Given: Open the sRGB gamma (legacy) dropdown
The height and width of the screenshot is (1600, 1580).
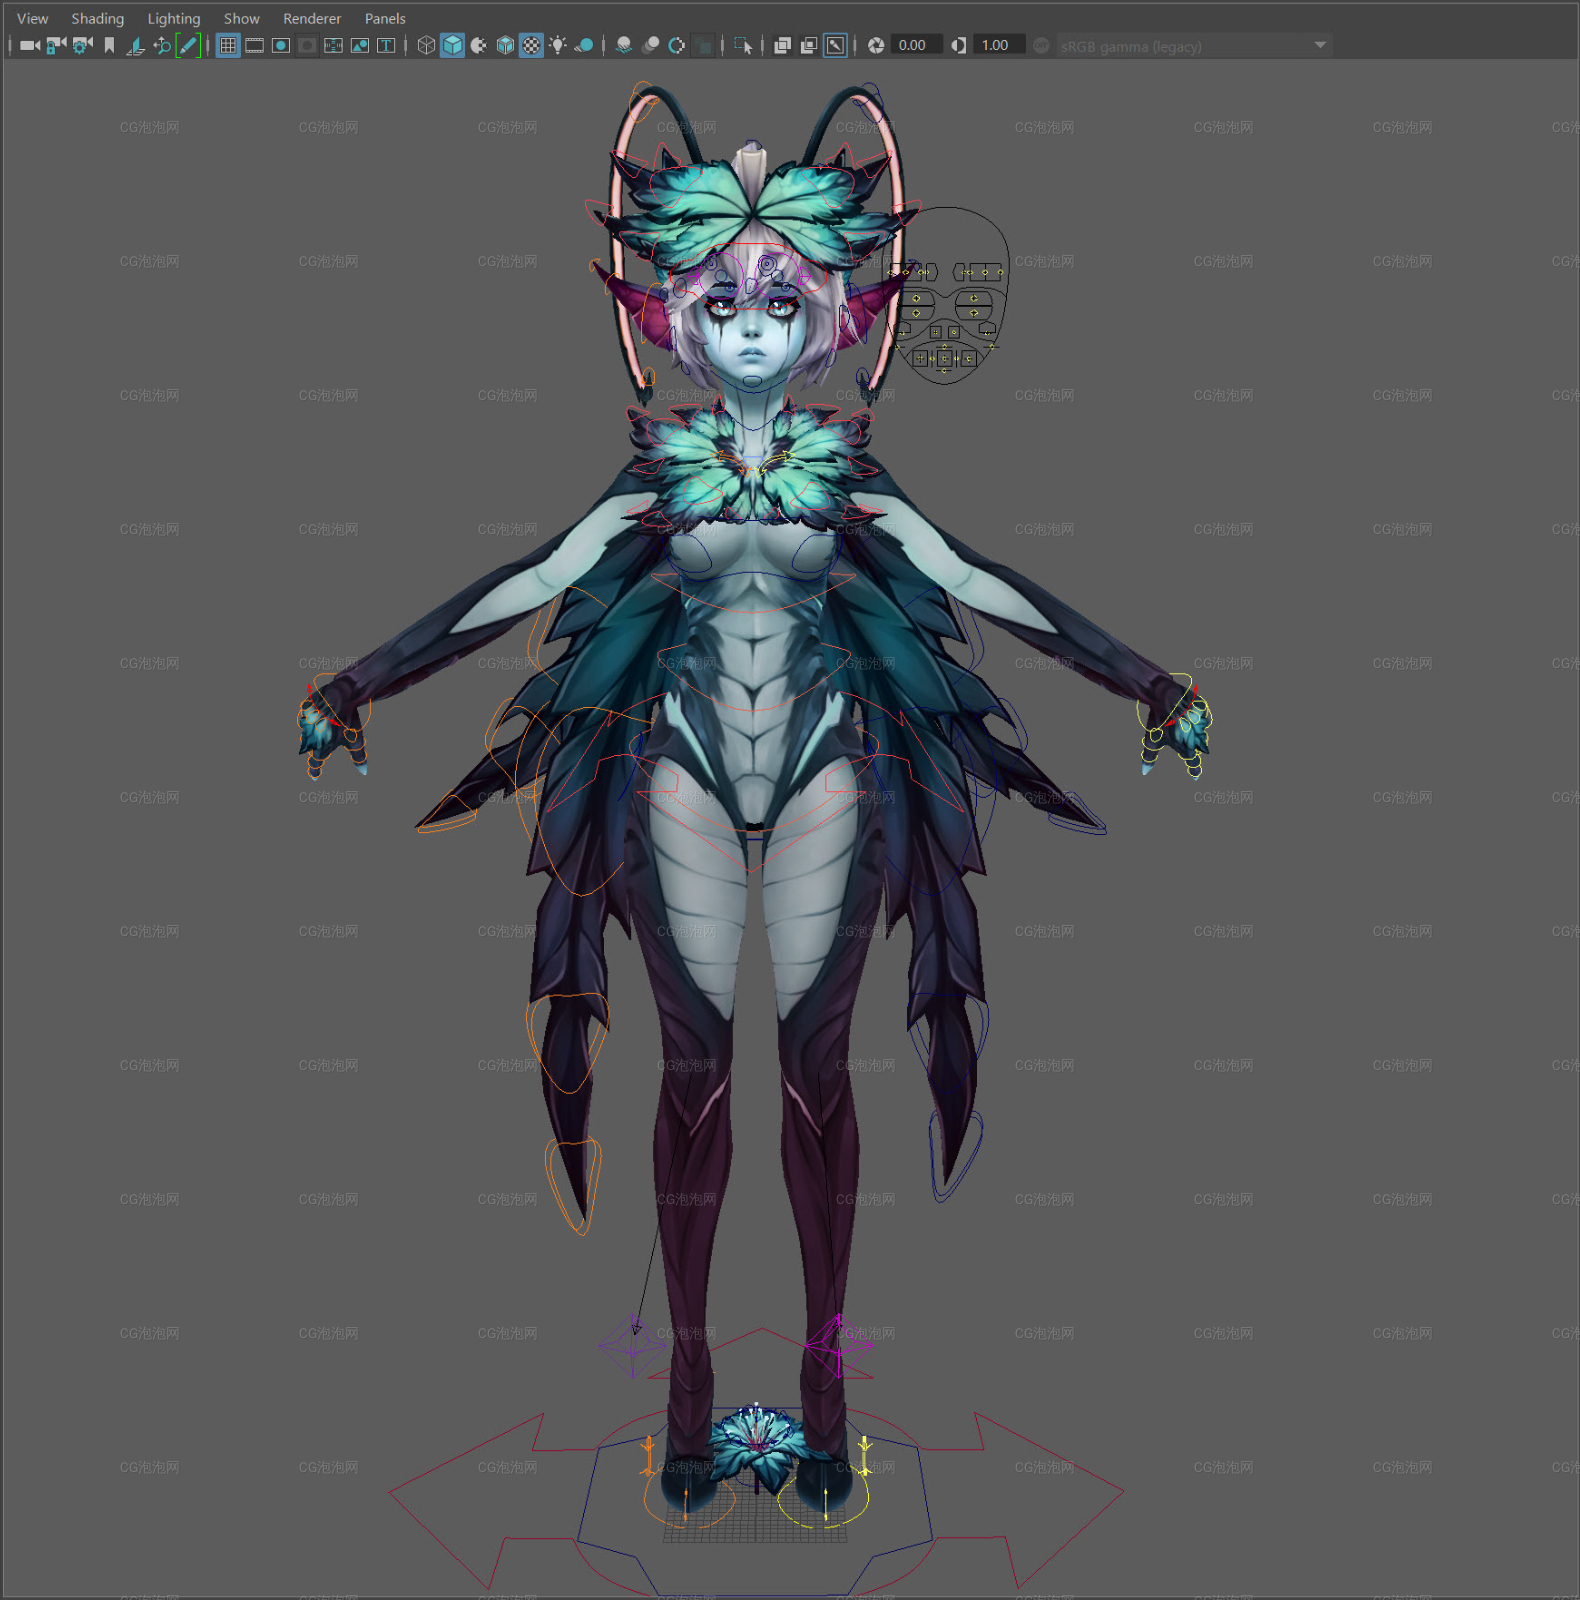Looking at the screenshot, I should pos(1194,46).
